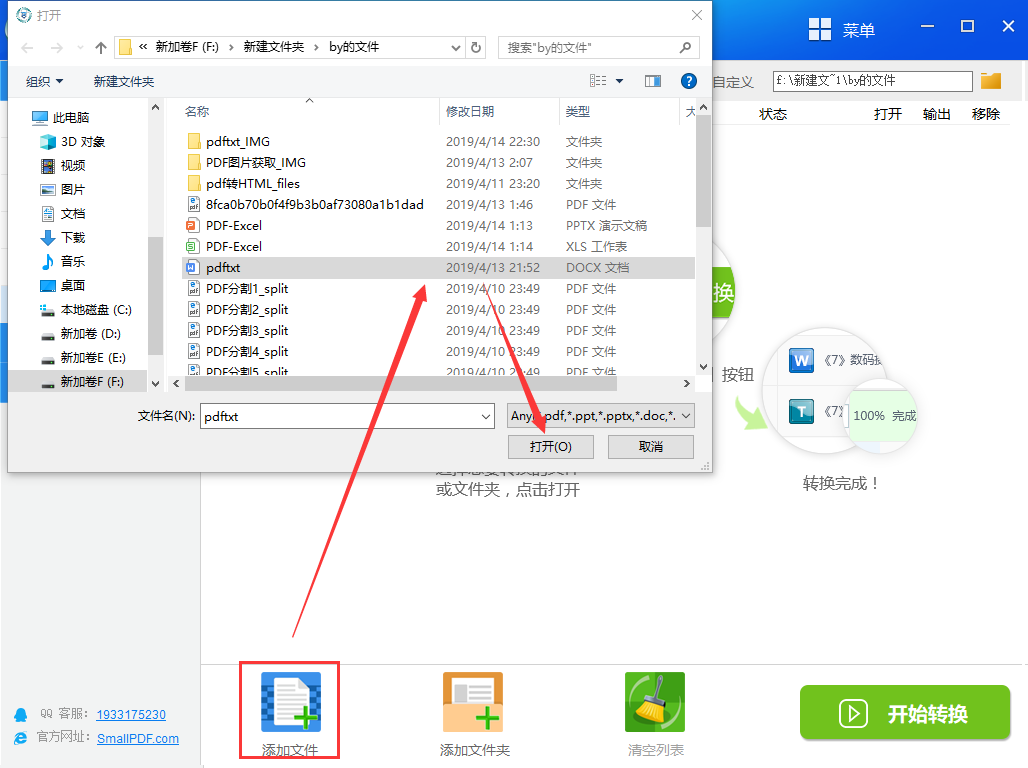Image resolution: width=1028 pixels, height=768 pixels.
Task: Open the view options dropdown
Action: [619, 81]
